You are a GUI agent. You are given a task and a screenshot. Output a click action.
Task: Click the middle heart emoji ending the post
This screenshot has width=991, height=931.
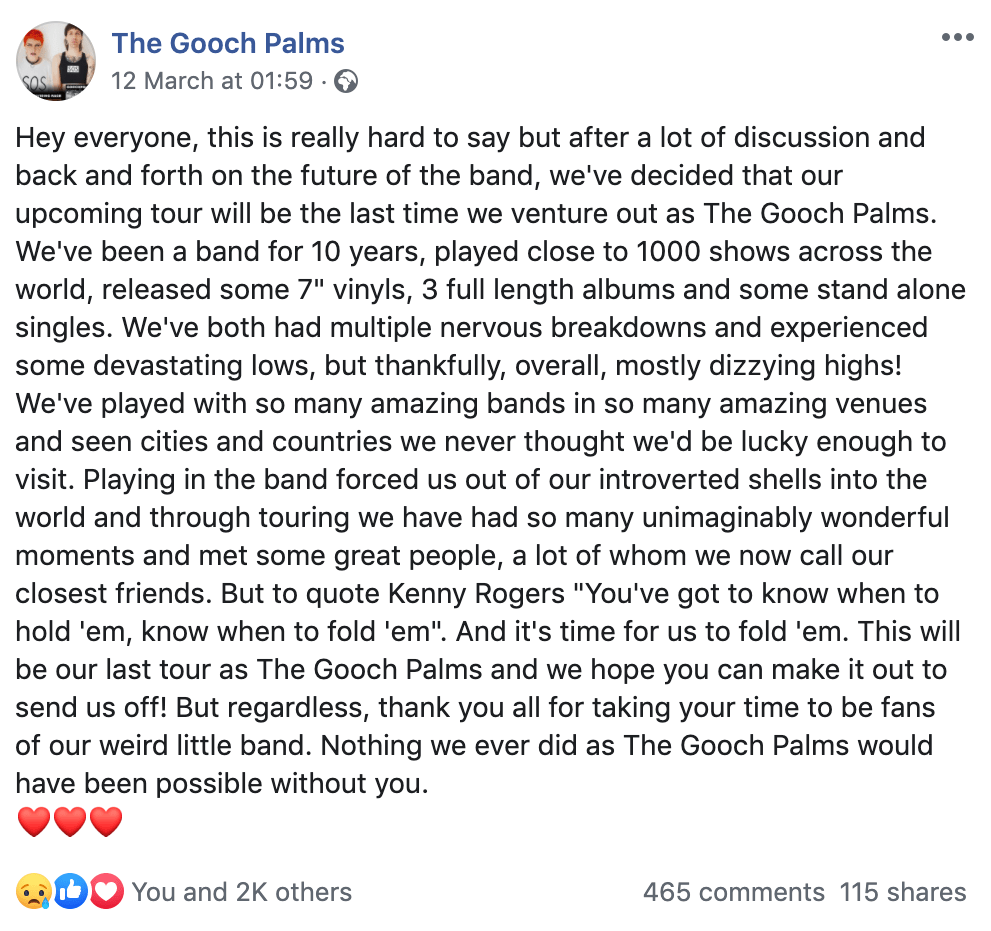70,823
